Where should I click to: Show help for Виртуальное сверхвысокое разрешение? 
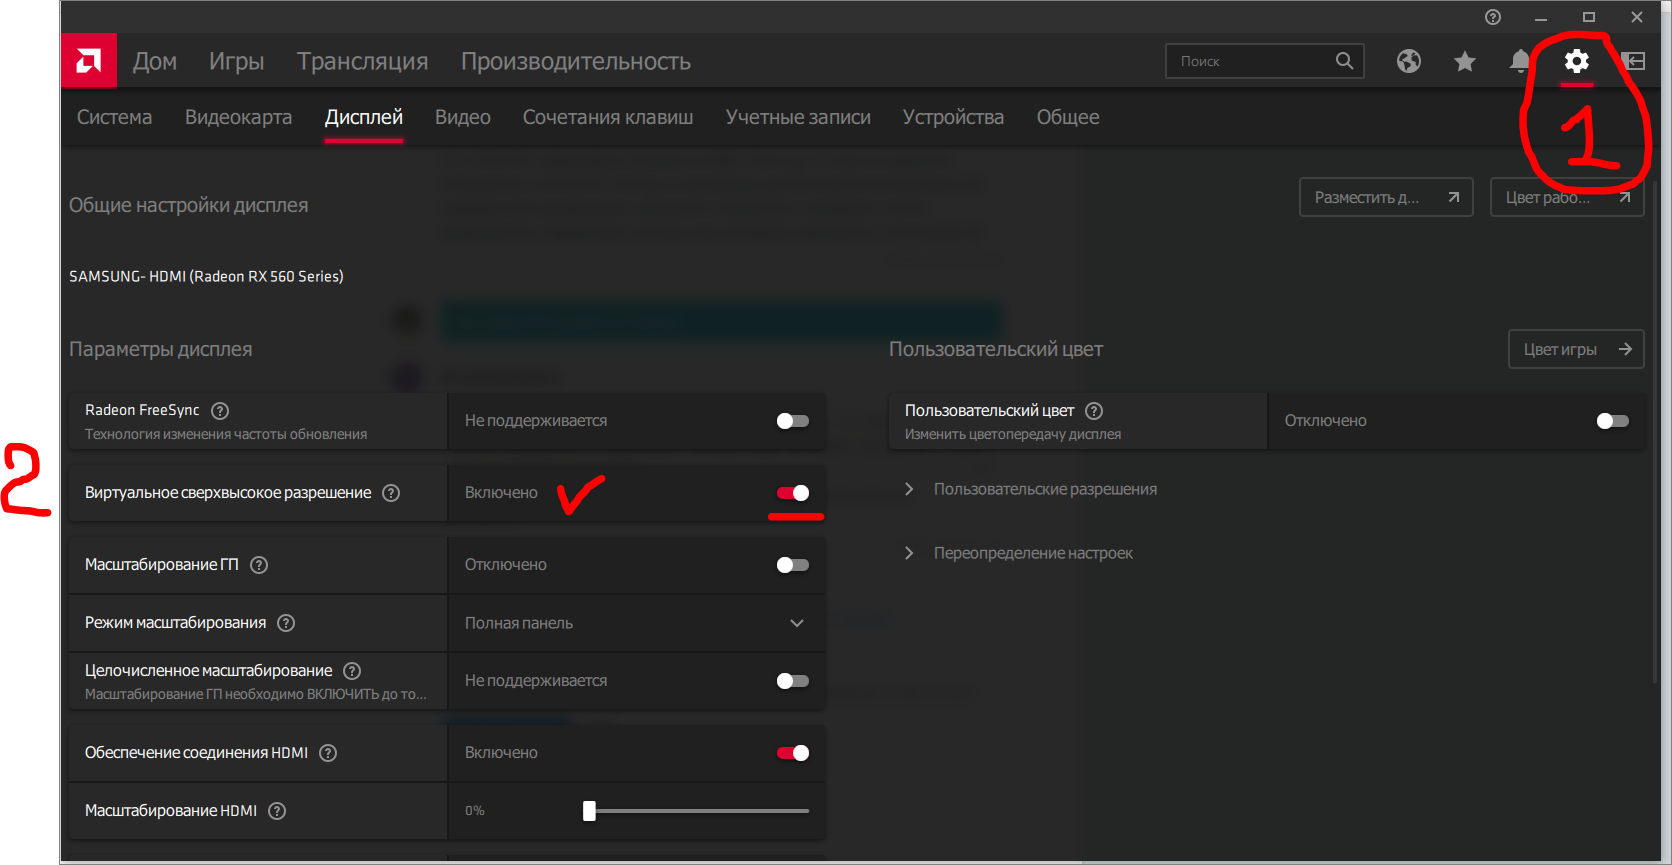391,493
